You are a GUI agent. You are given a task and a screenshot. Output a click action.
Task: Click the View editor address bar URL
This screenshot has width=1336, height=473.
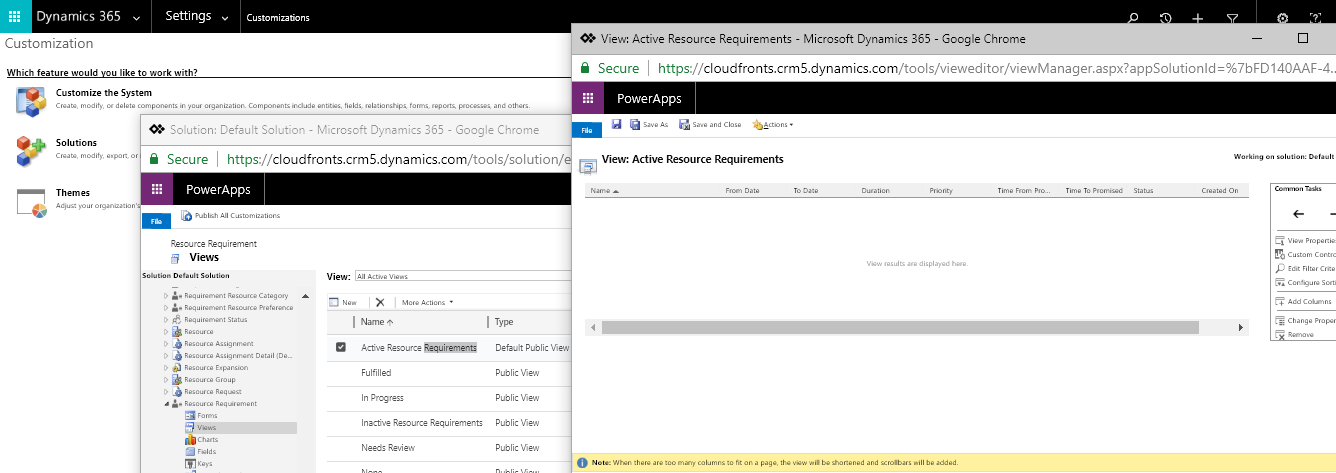996,68
